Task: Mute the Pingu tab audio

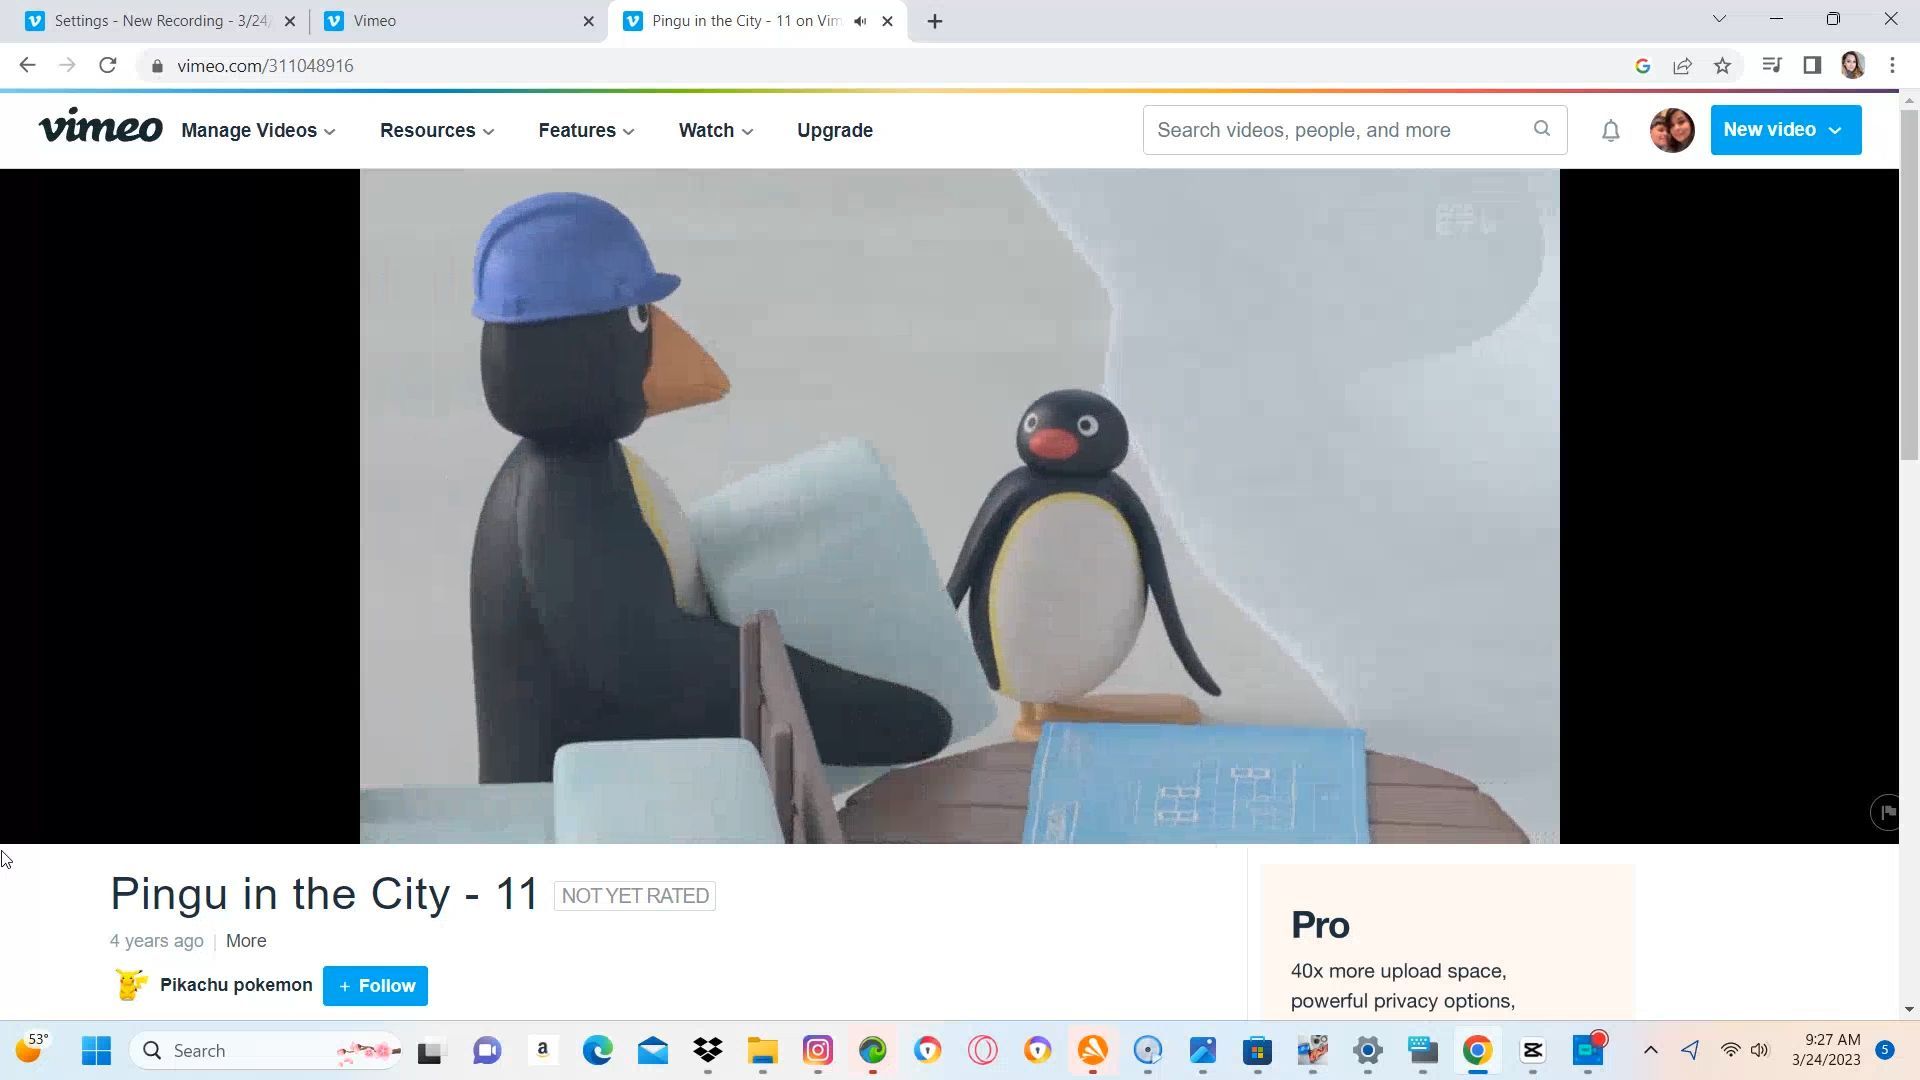Action: 860,21
